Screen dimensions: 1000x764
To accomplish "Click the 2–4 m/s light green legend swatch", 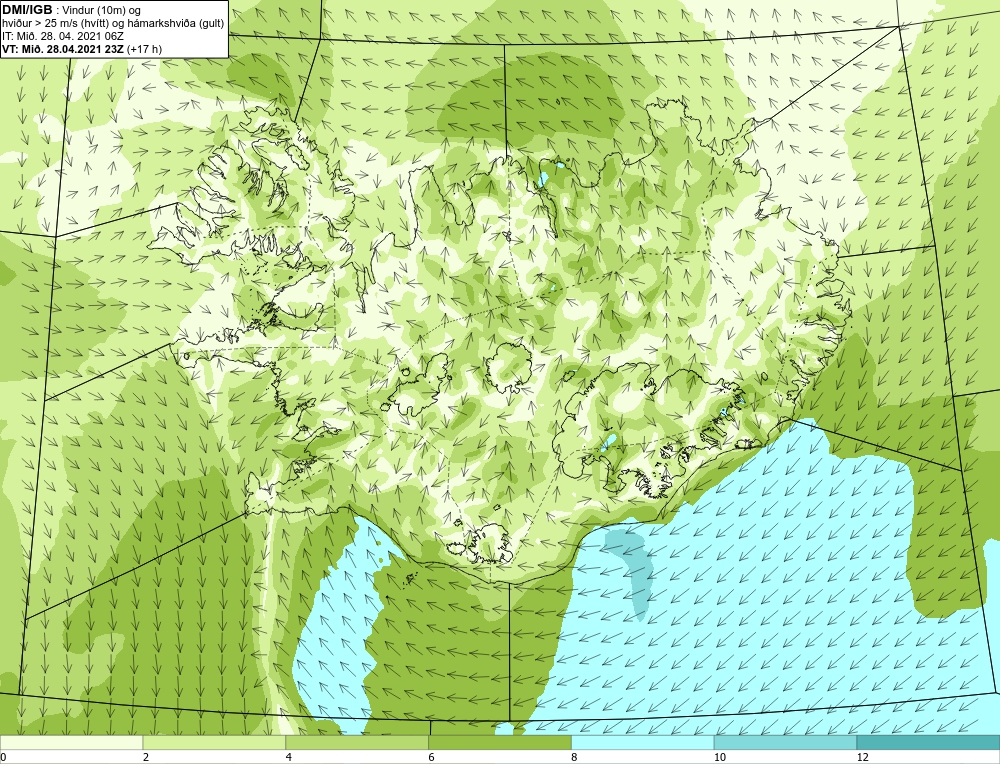I will pos(214,742).
